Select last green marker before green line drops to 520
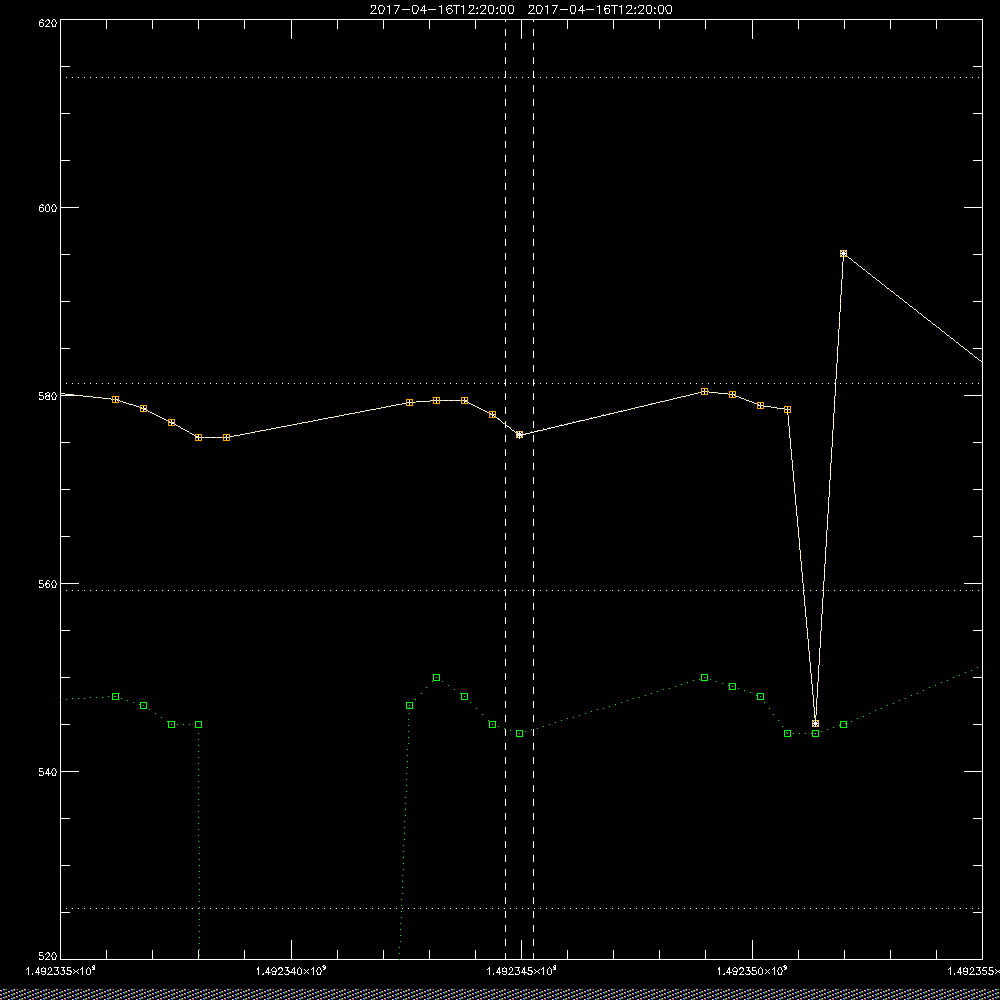 pos(198,724)
